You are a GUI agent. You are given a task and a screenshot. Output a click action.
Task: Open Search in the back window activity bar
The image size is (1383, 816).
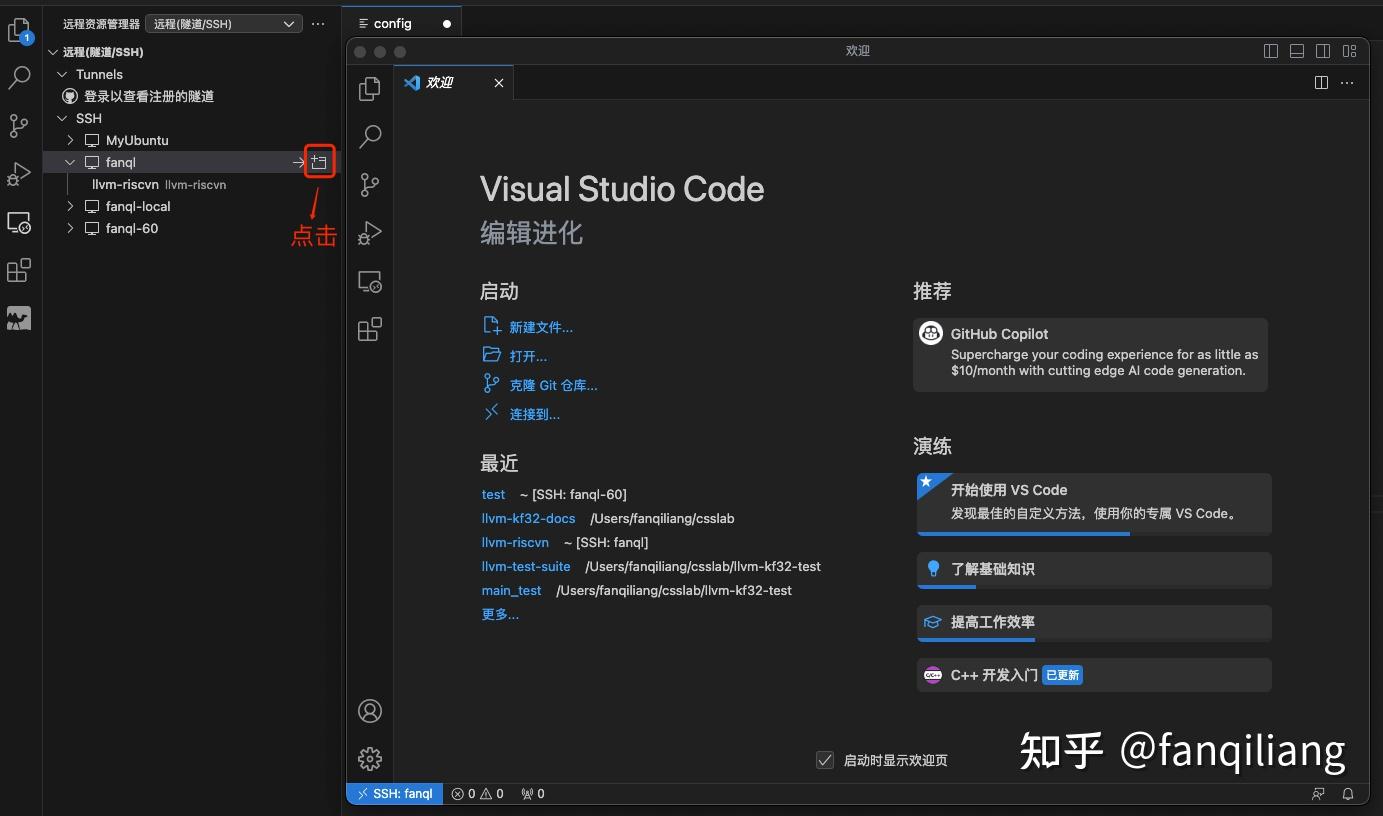pyautogui.click(x=19, y=78)
